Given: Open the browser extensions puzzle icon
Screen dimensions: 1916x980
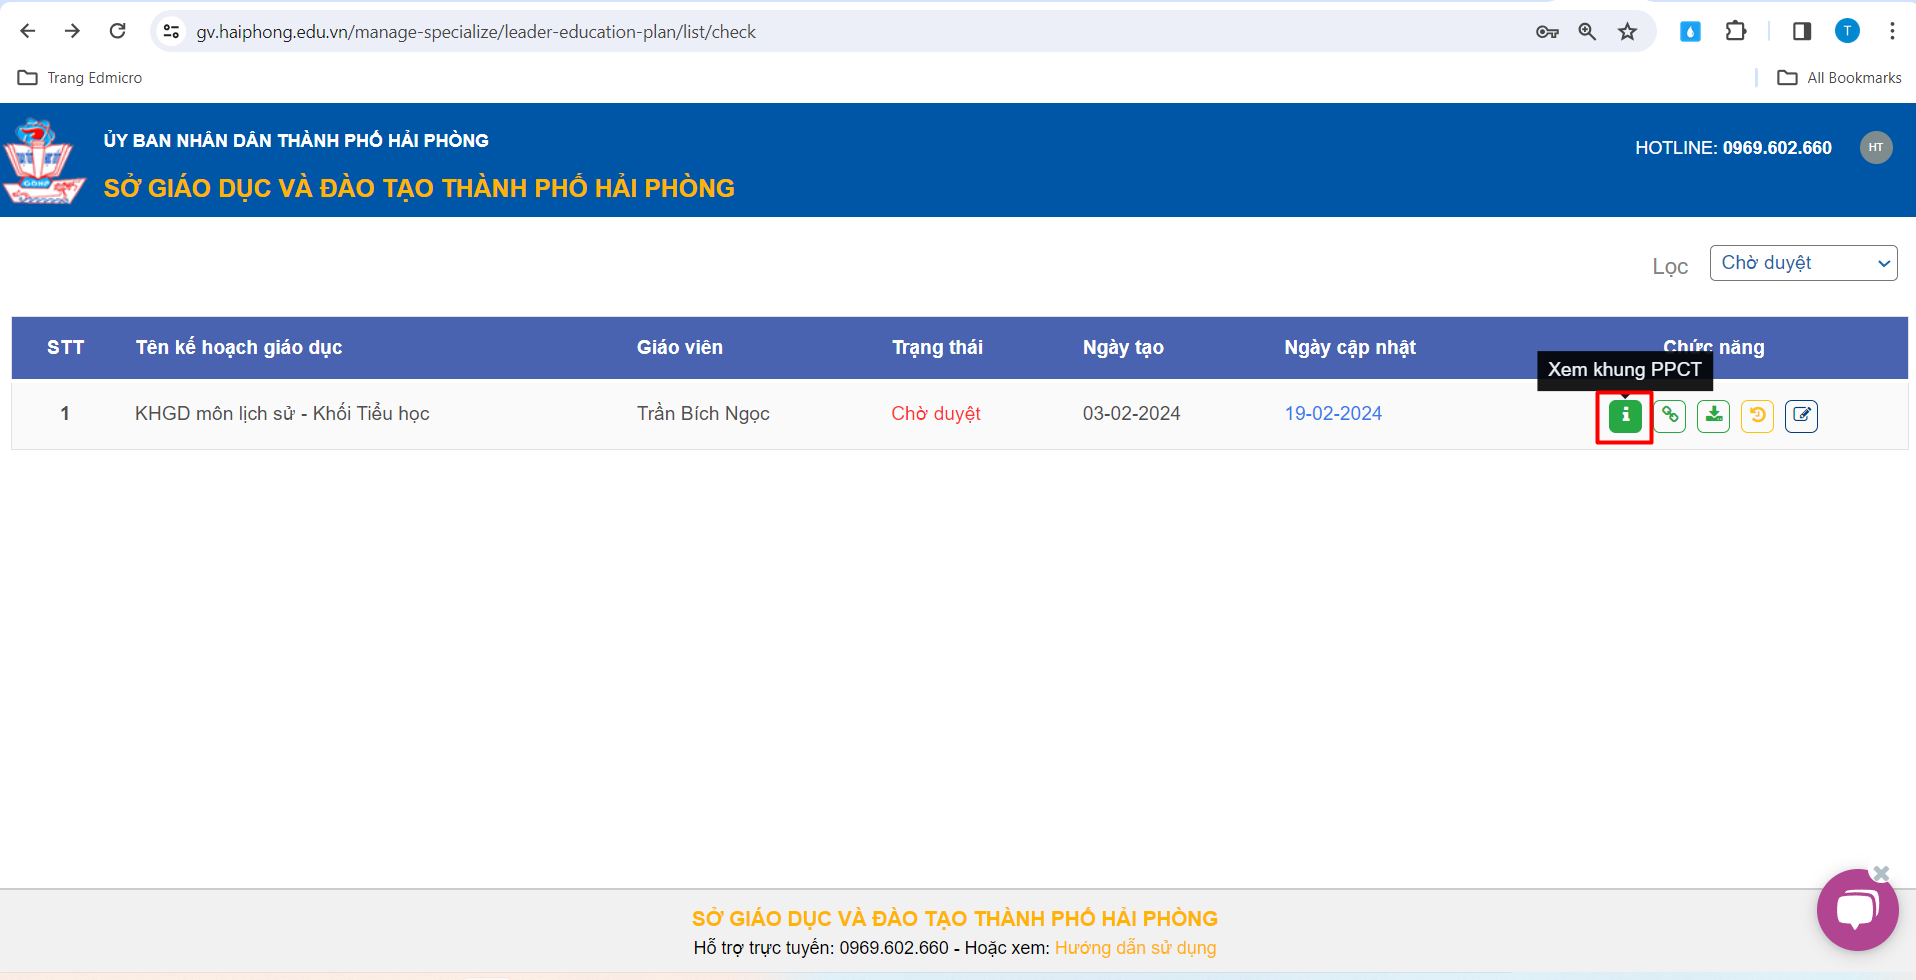Looking at the screenshot, I should pyautogui.click(x=1736, y=32).
